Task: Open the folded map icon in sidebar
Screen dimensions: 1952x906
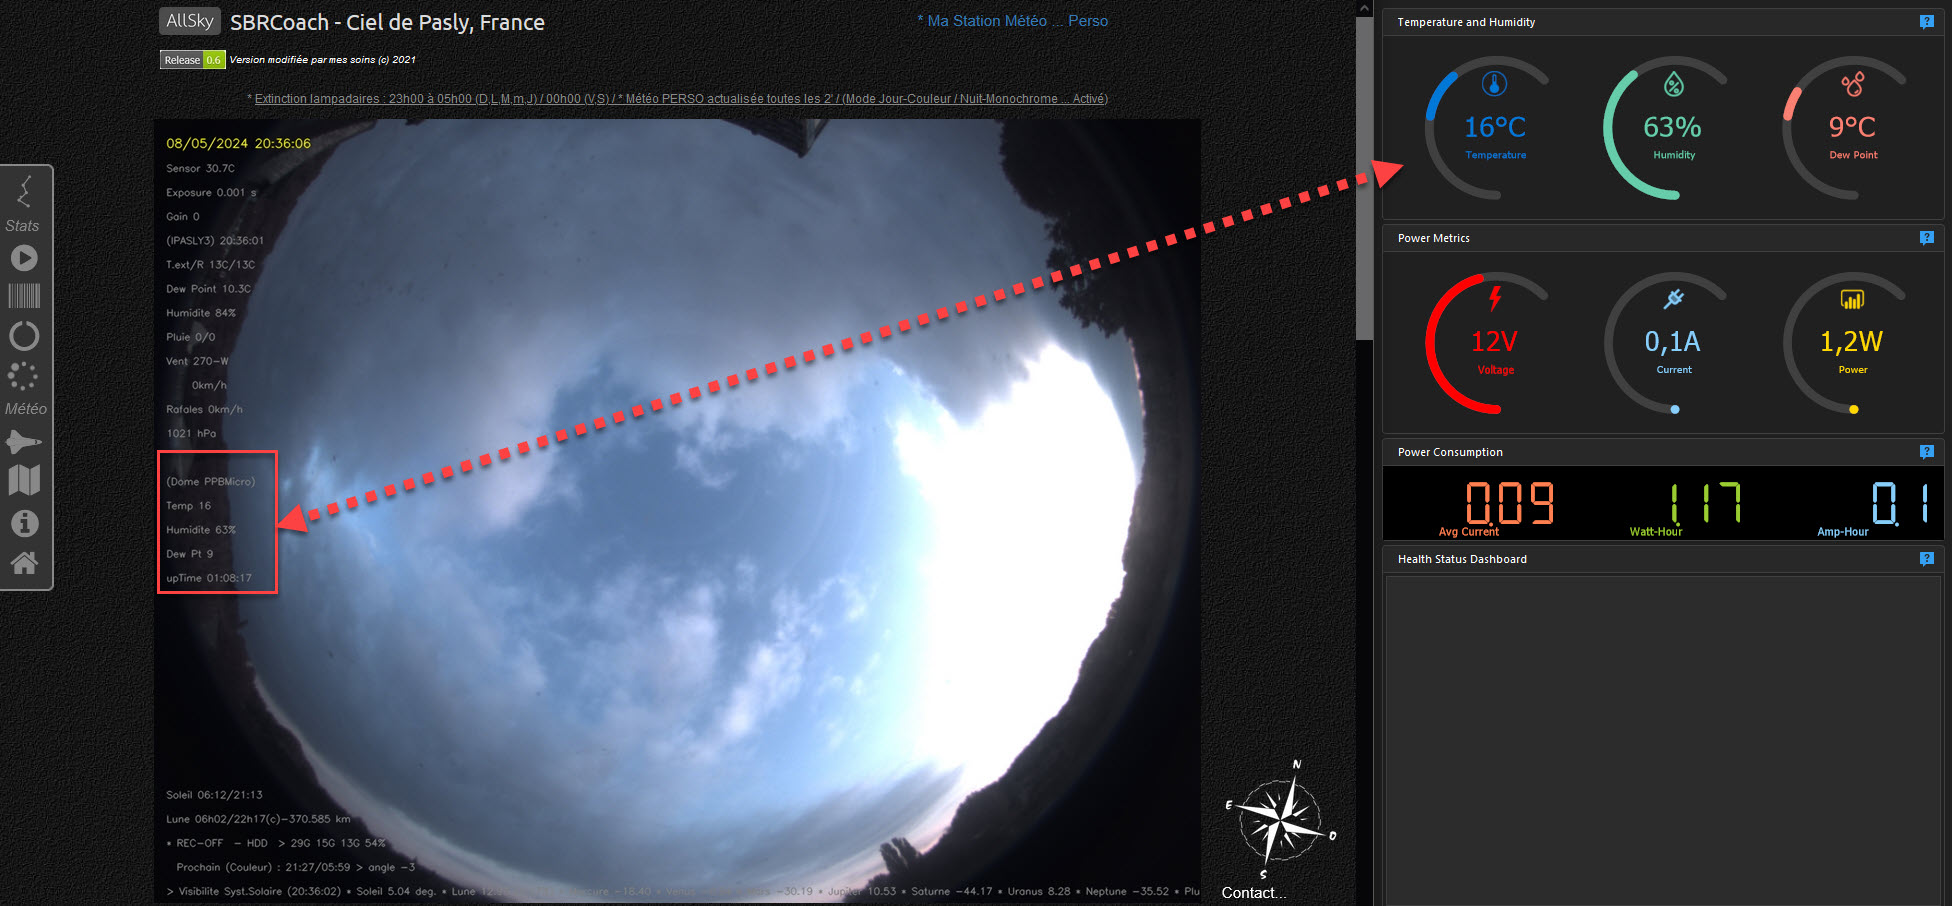Action: point(24,480)
